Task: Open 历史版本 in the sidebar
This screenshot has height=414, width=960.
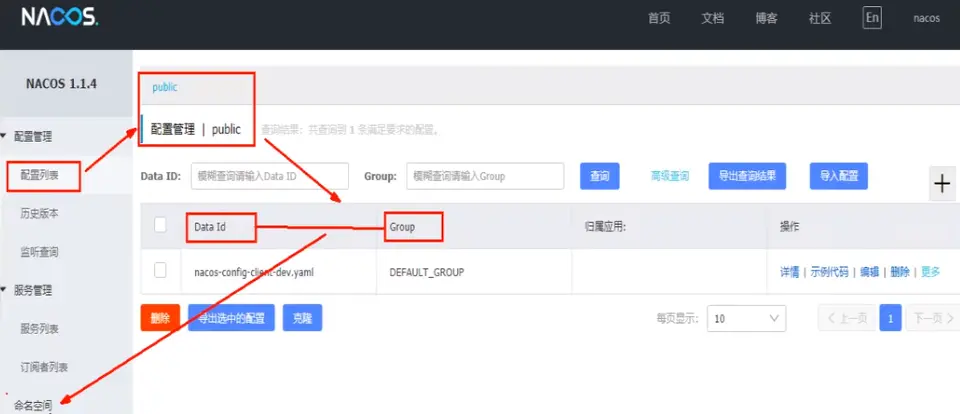Action: [x=40, y=214]
